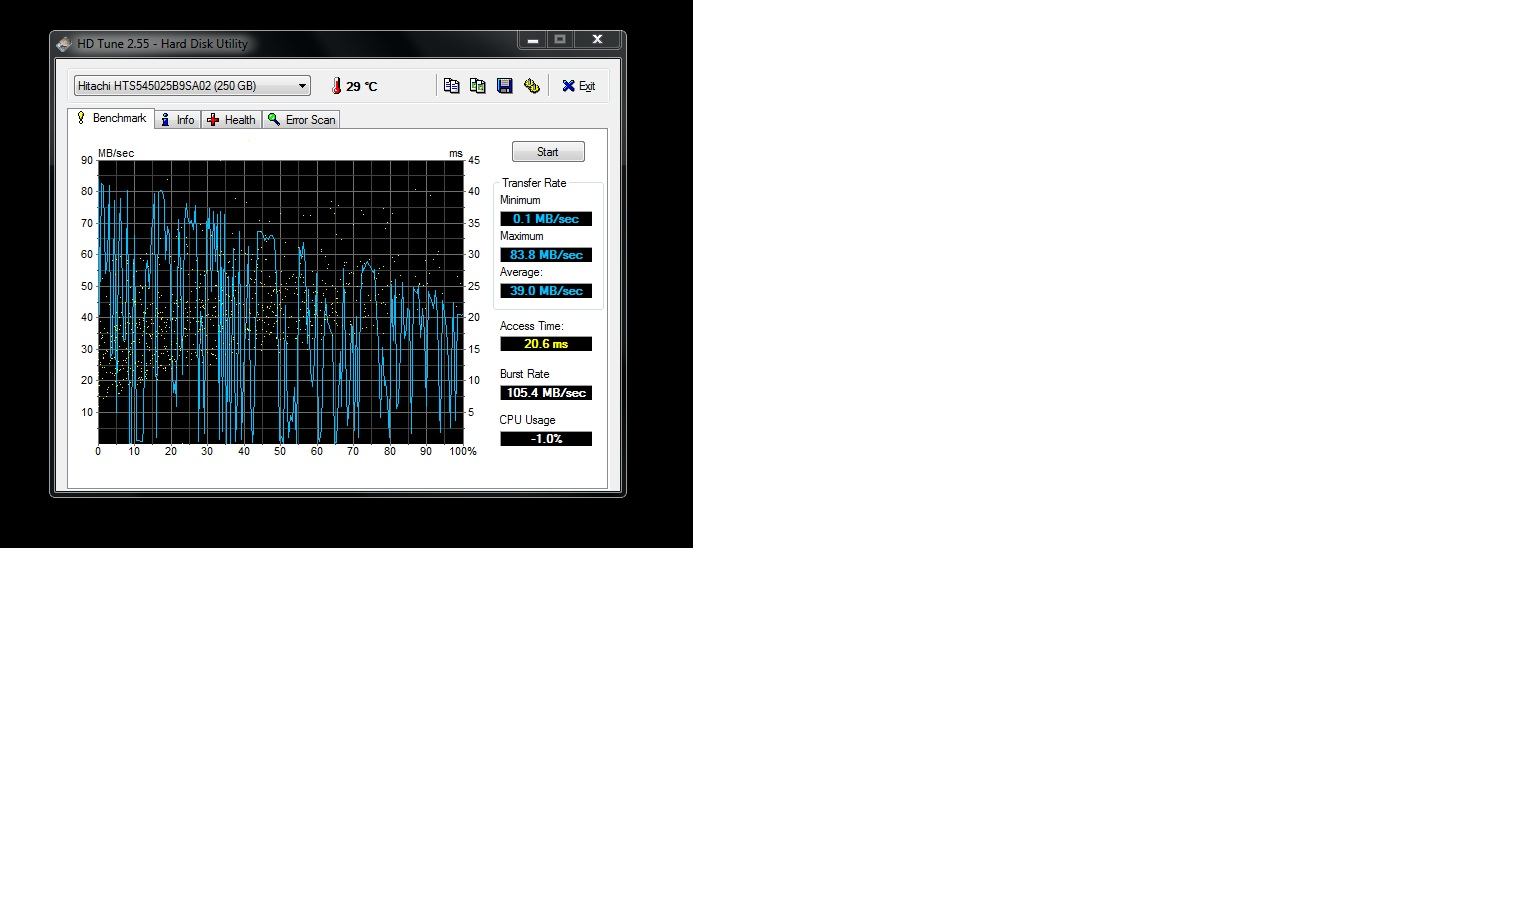Start the benchmark test

pos(548,152)
